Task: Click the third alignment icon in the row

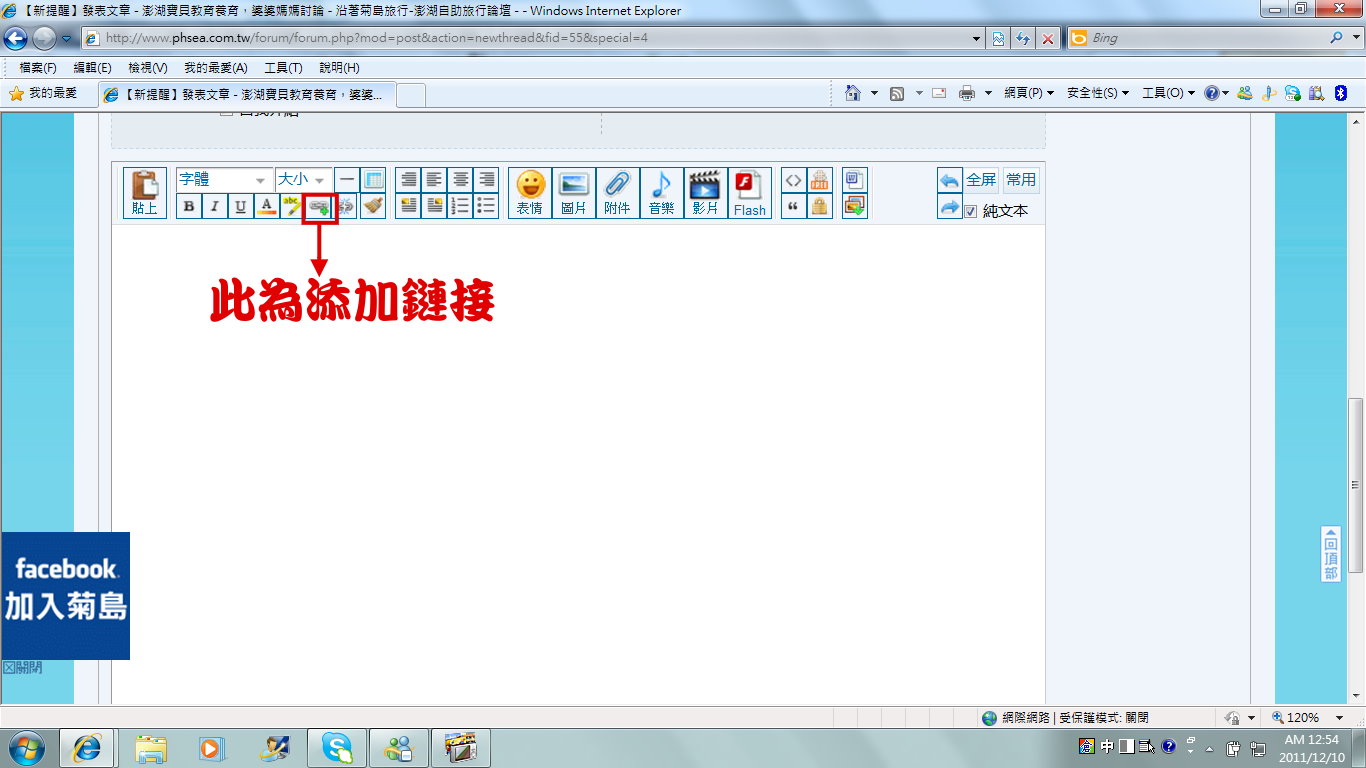Action: (460, 180)
